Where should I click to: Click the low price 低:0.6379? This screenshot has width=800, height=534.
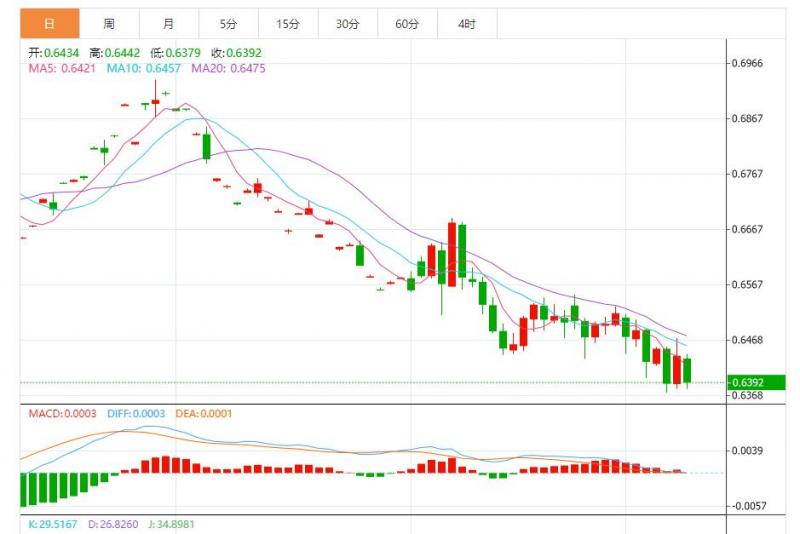[x=175, y=53]
